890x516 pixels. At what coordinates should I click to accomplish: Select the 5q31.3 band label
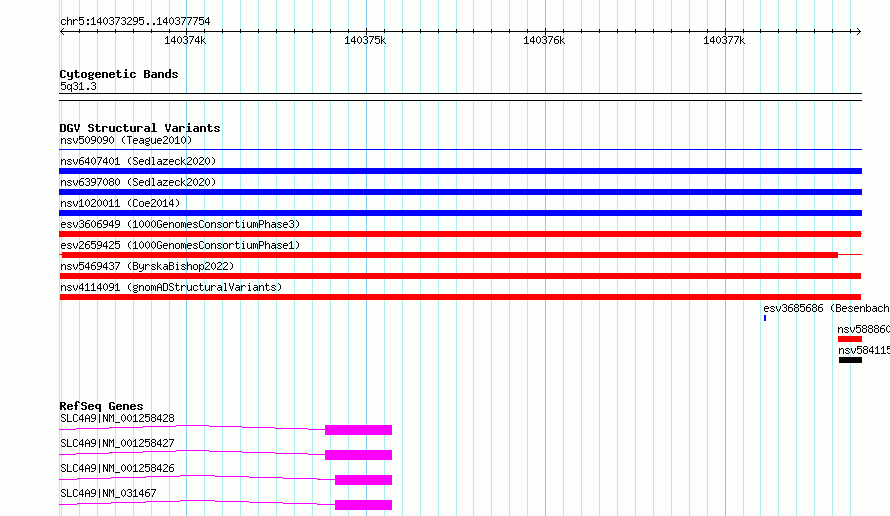(x=78, y=86)
